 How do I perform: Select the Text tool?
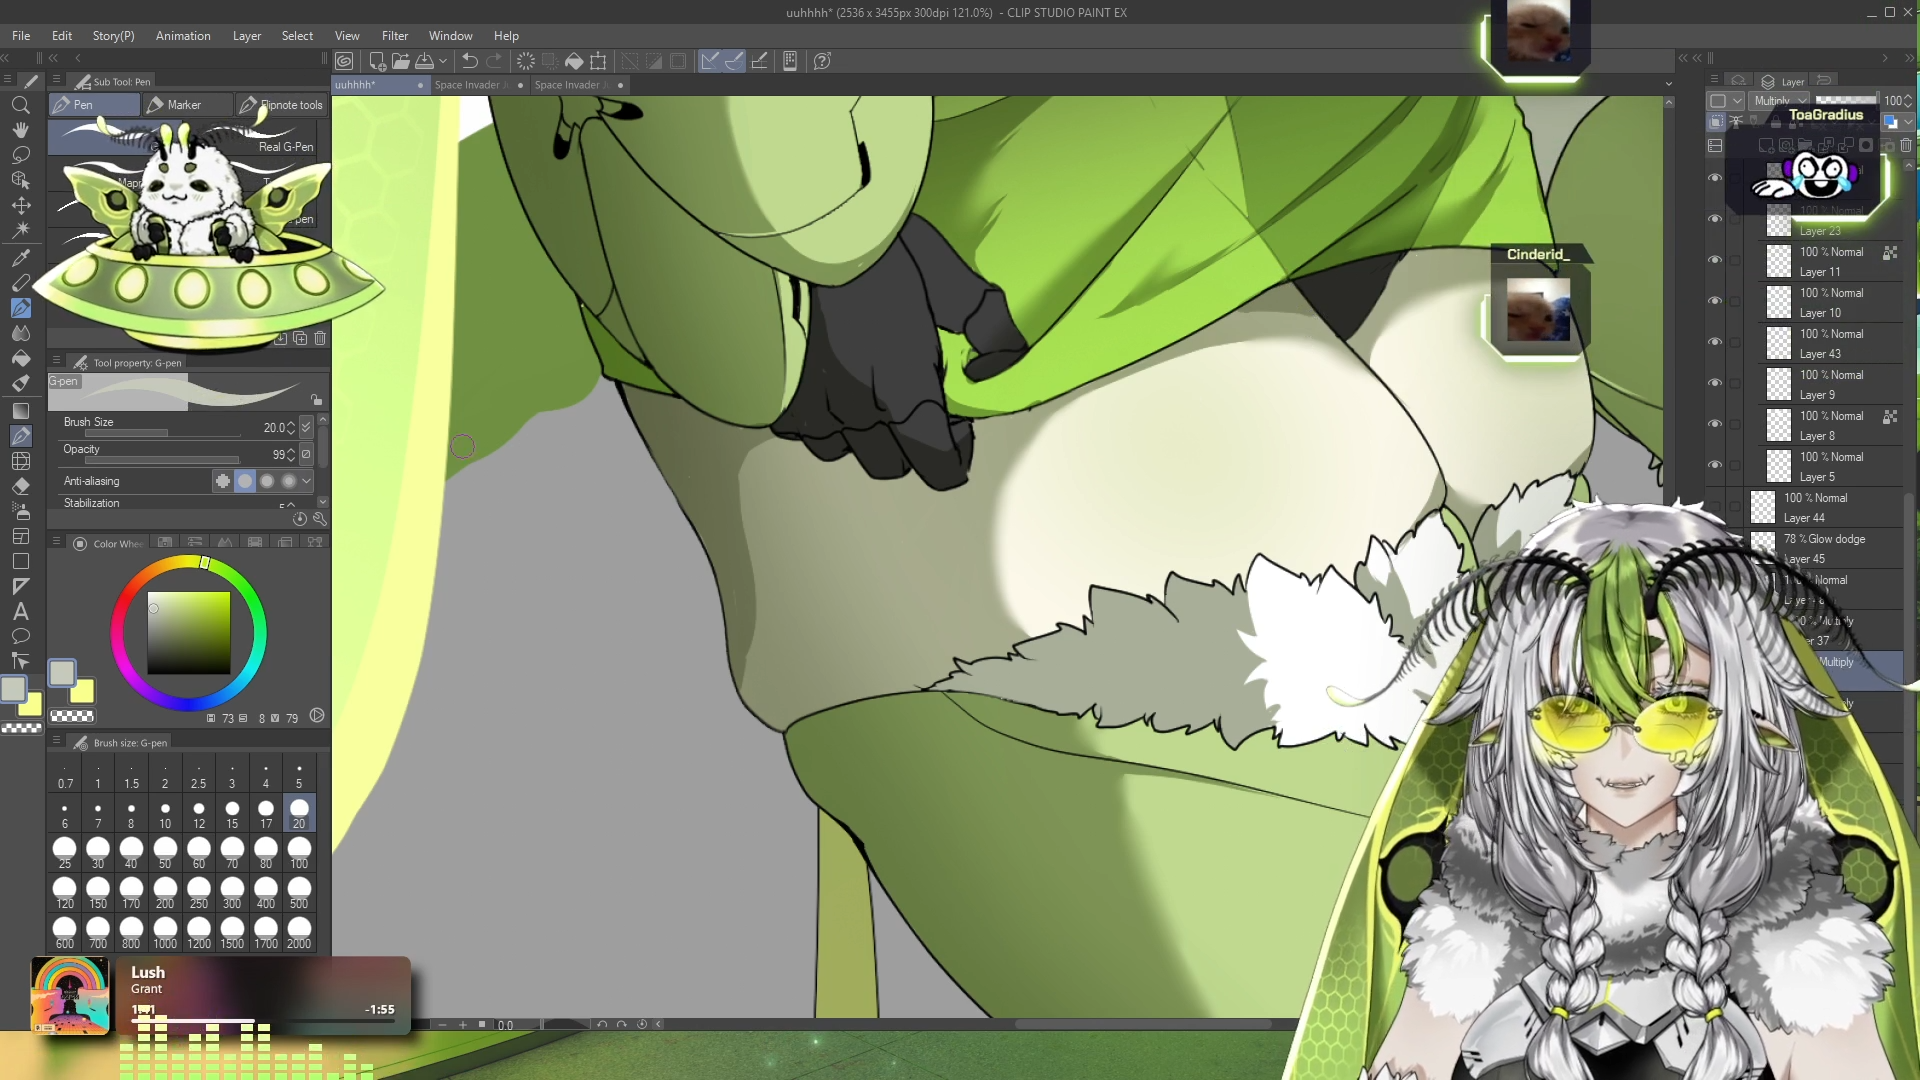[x=20, y=611]
